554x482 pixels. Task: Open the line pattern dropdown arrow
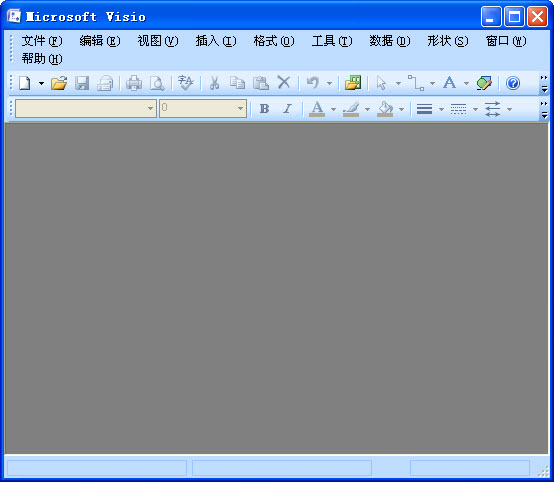click(x=475, y=109)
